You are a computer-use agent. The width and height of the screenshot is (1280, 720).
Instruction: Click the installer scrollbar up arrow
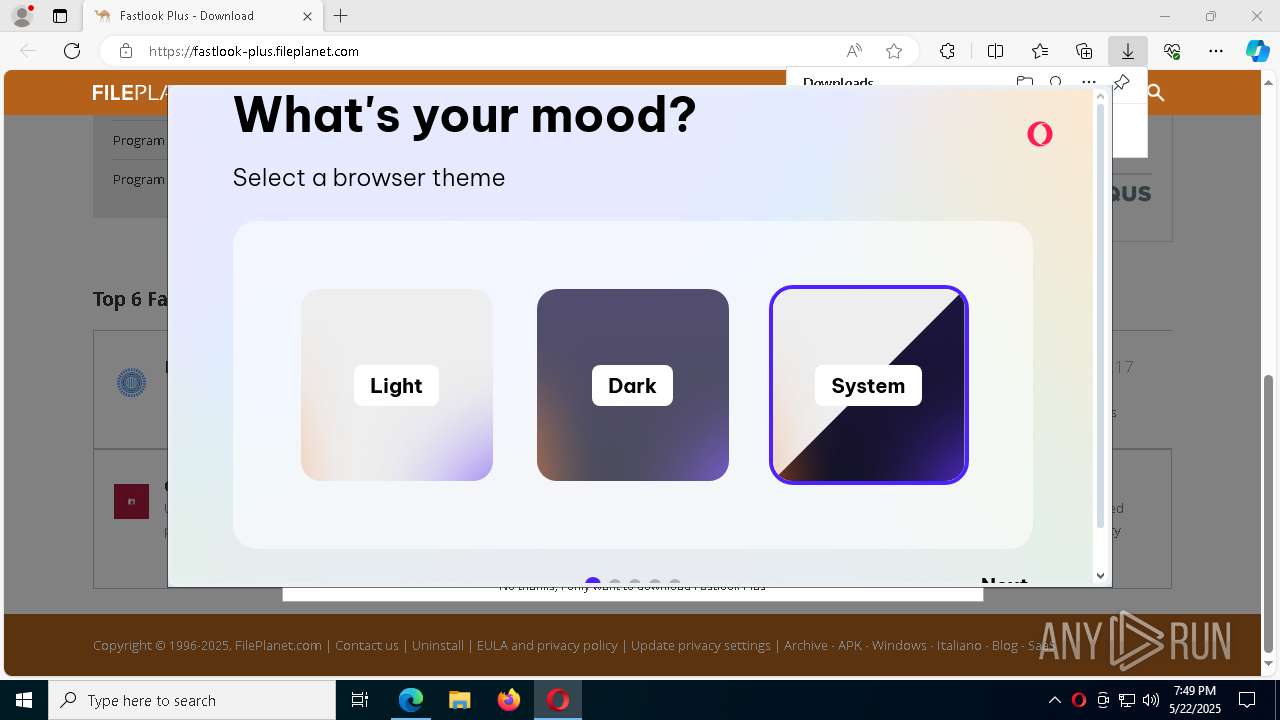coord(1101,96)
